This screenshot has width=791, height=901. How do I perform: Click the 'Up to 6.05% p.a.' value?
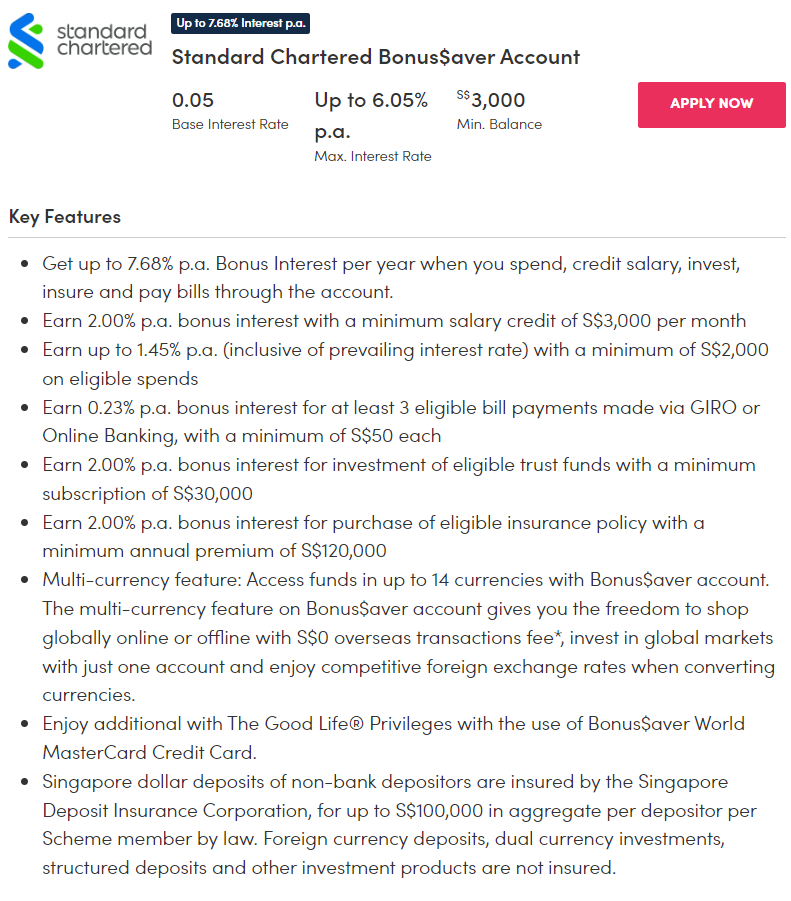pyautogui.click(x=371, y=115)
